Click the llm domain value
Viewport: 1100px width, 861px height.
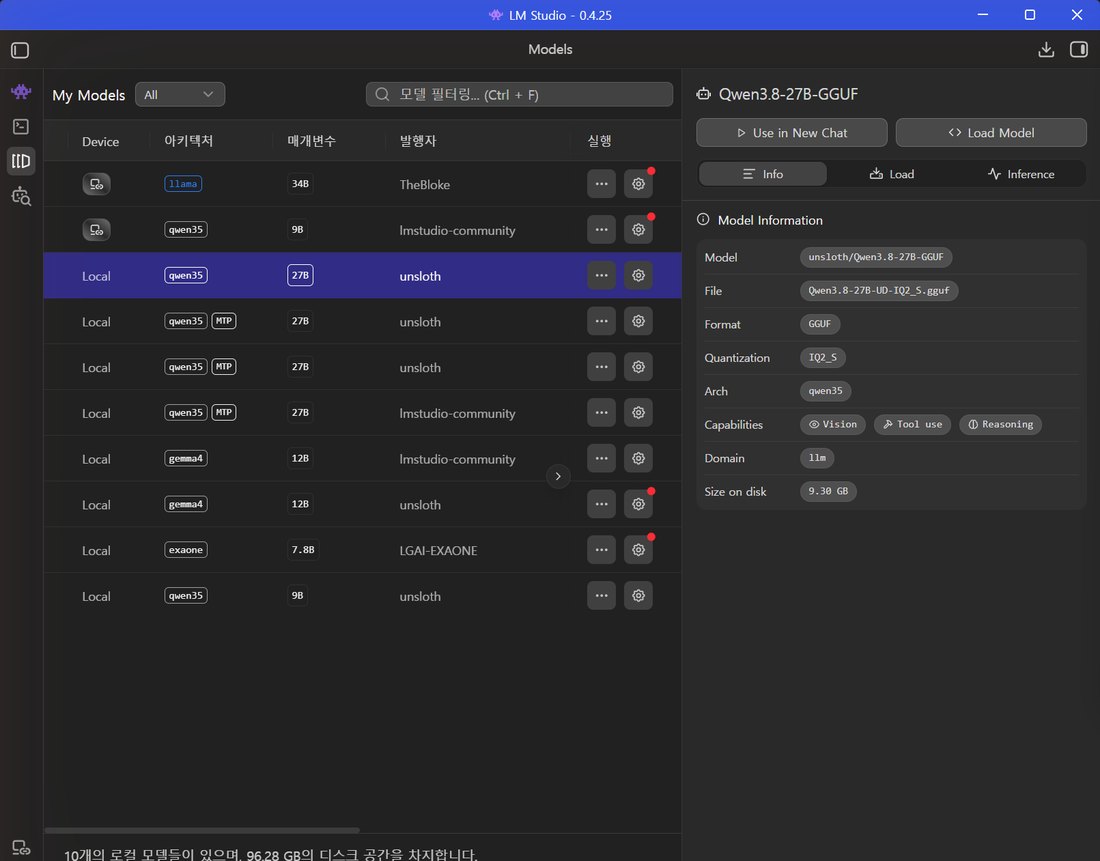tap(817, 458)
